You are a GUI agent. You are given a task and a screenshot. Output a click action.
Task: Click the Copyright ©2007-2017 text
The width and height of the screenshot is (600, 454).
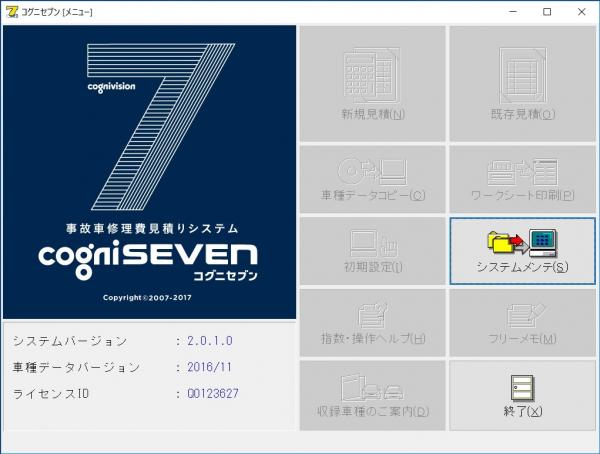coord(147,297)
